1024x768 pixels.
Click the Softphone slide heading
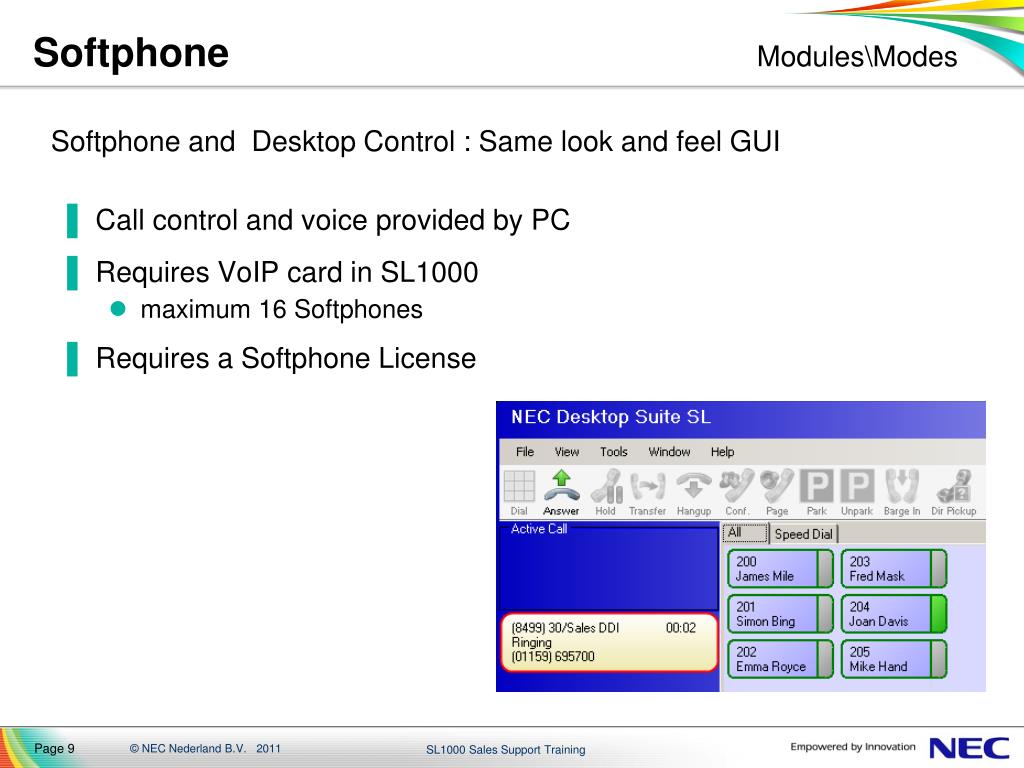[131, 52]
